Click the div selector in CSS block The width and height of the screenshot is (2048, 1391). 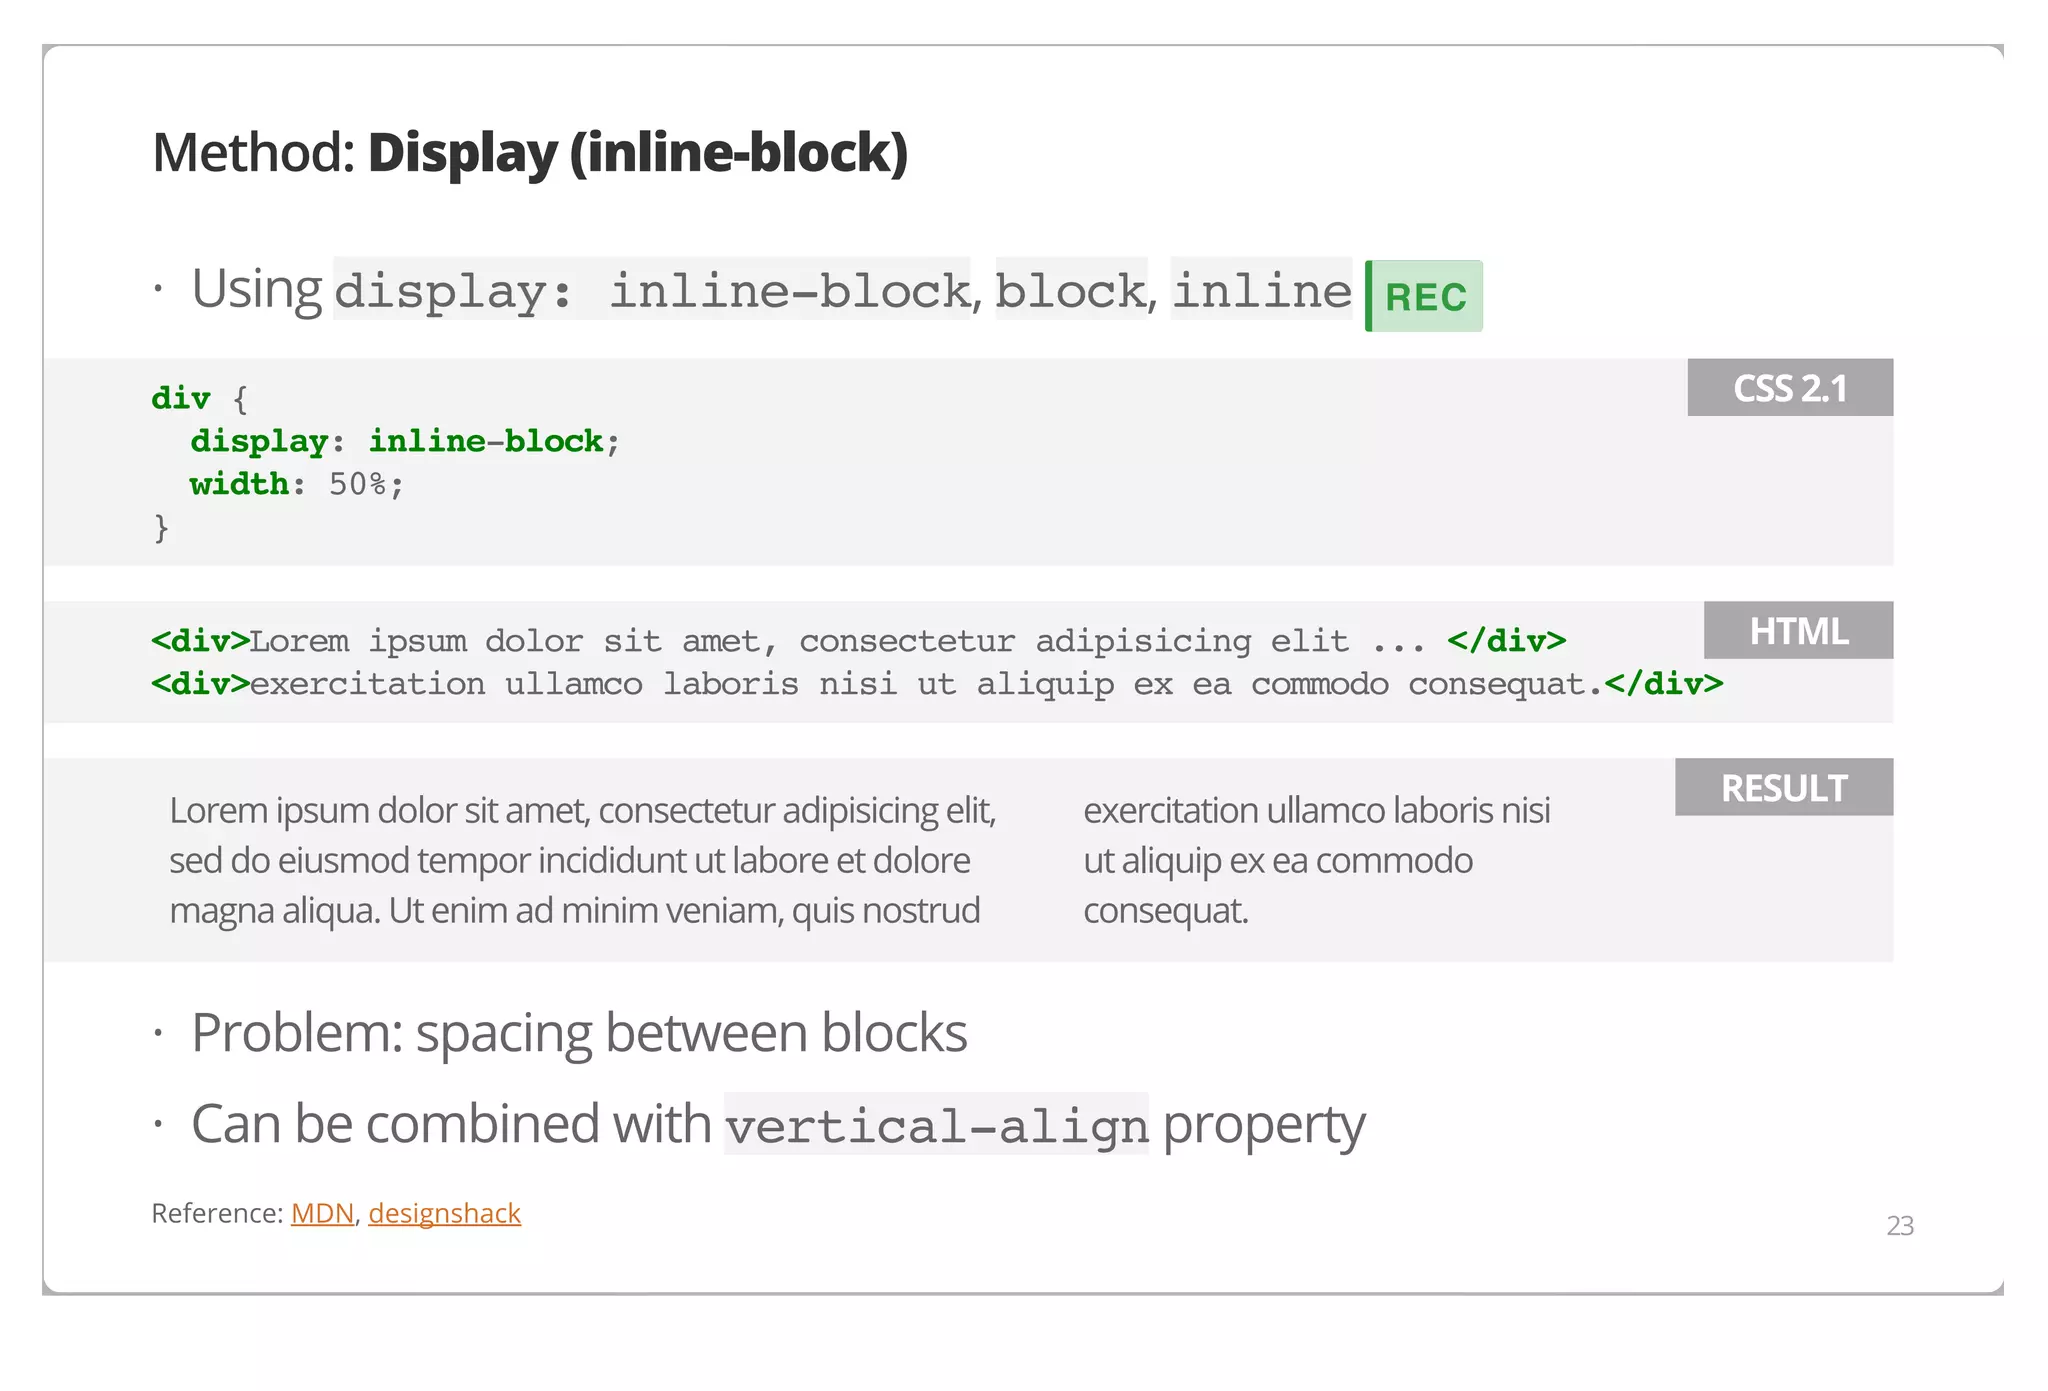(181, 398)
